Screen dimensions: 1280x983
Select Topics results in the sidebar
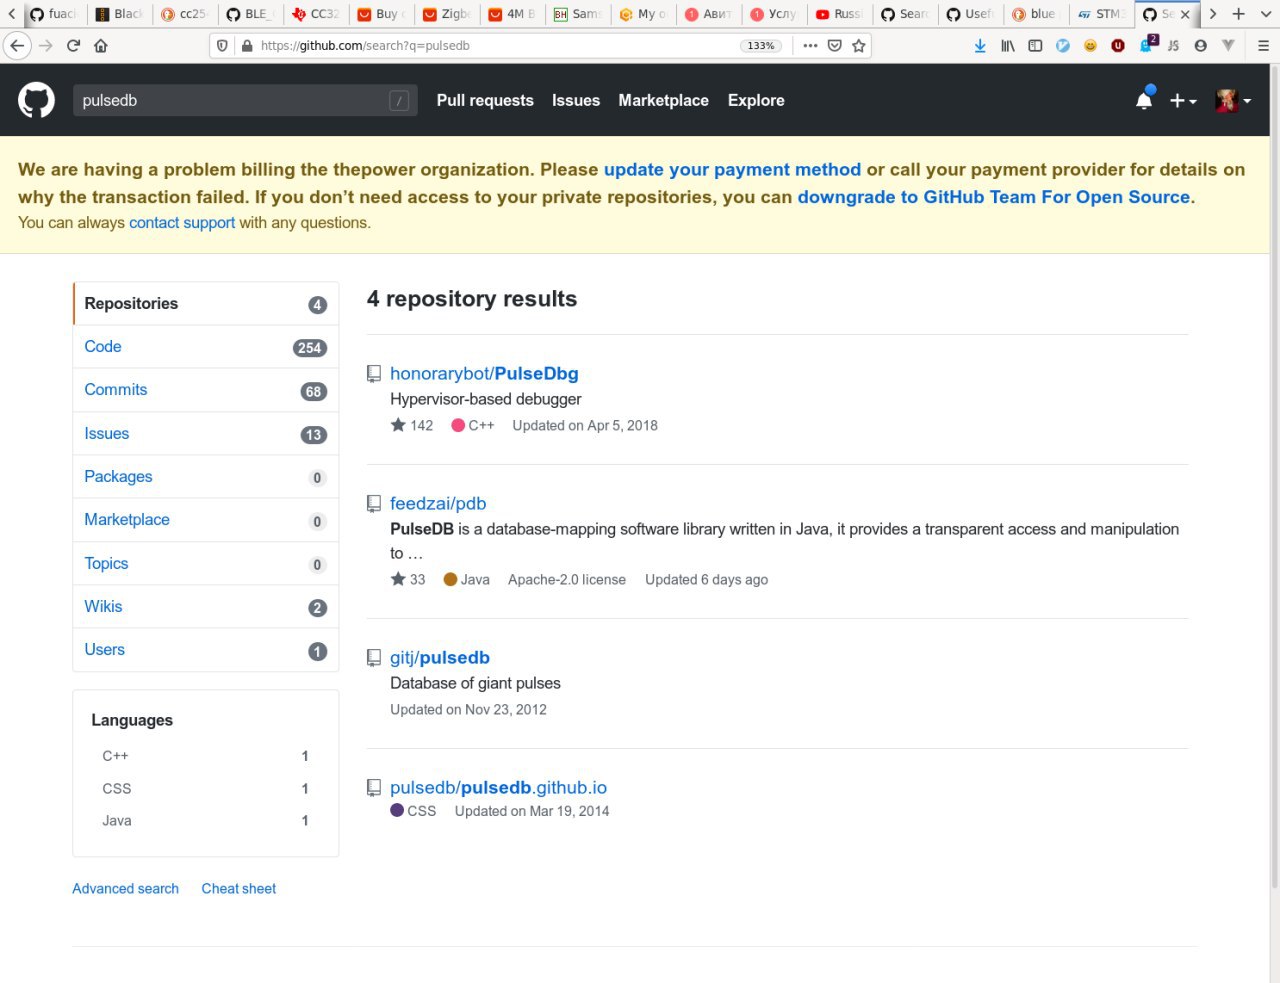pyautogui.click(x=206, y=563)
